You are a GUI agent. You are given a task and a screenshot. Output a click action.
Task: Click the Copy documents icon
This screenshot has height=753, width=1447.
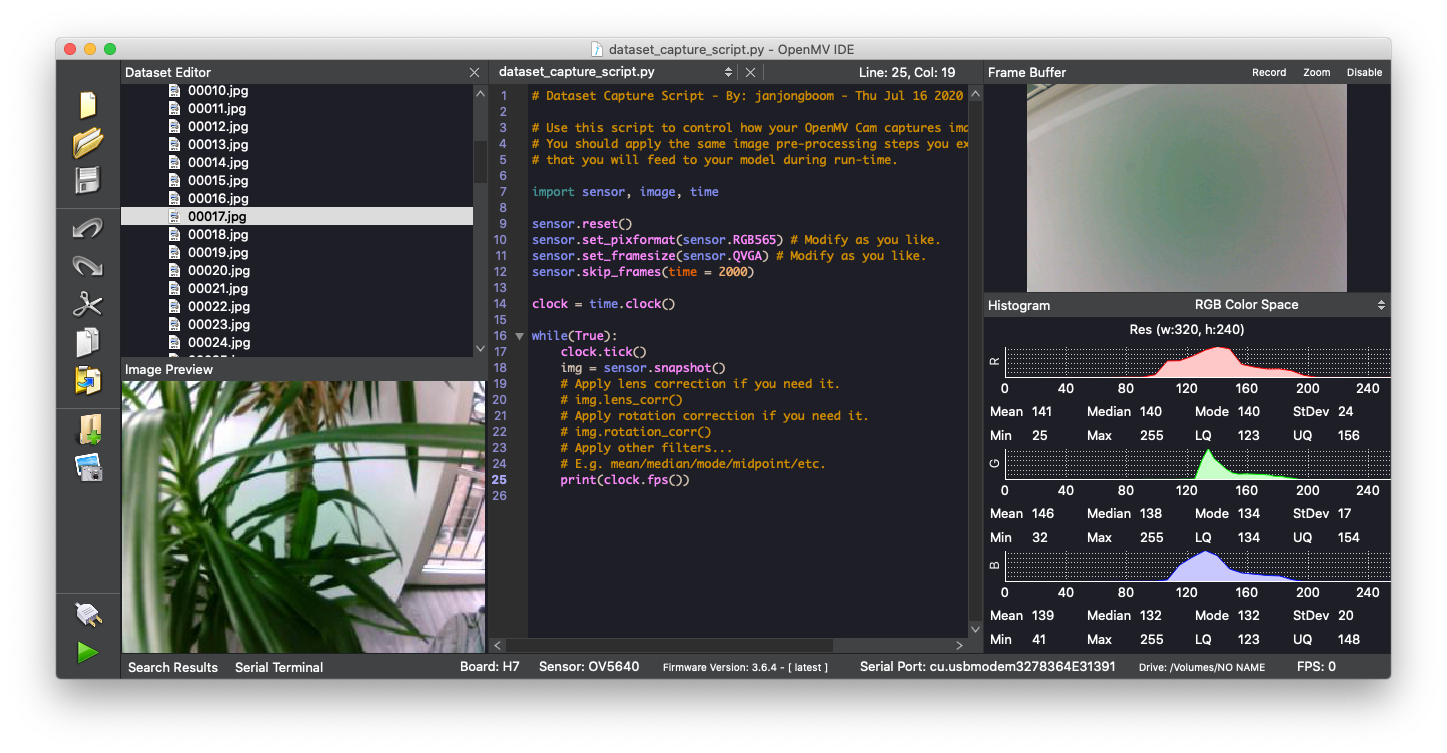(x=88, y=342)
